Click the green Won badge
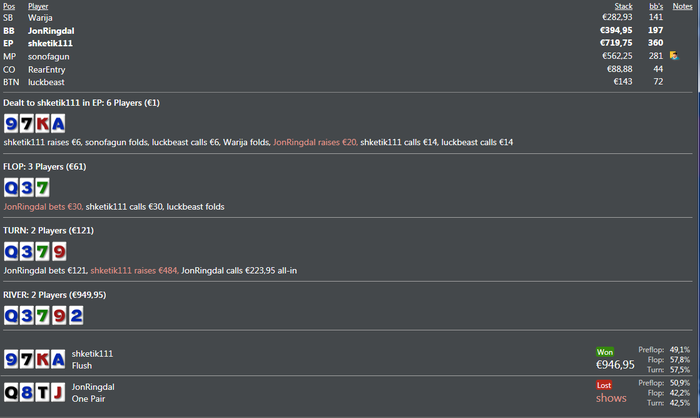The height and width of the screenshot is (418, 700). pyautogui.click(x=605, y=352)
